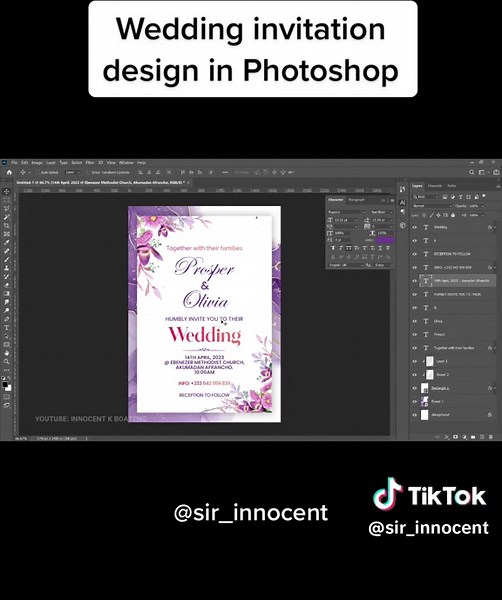Viewport: 502px width, 600px height.
Task: Click the delete layer trash icon
Action: coord(491,437)
